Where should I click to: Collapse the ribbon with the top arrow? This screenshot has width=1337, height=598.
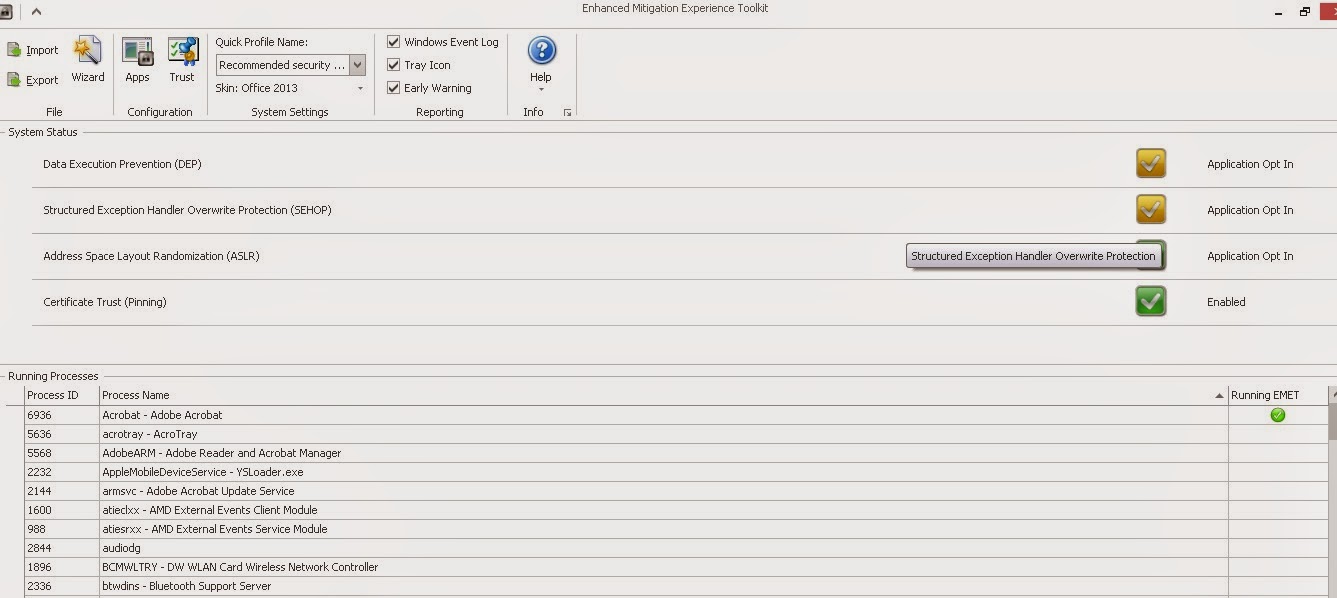point(36,11)
